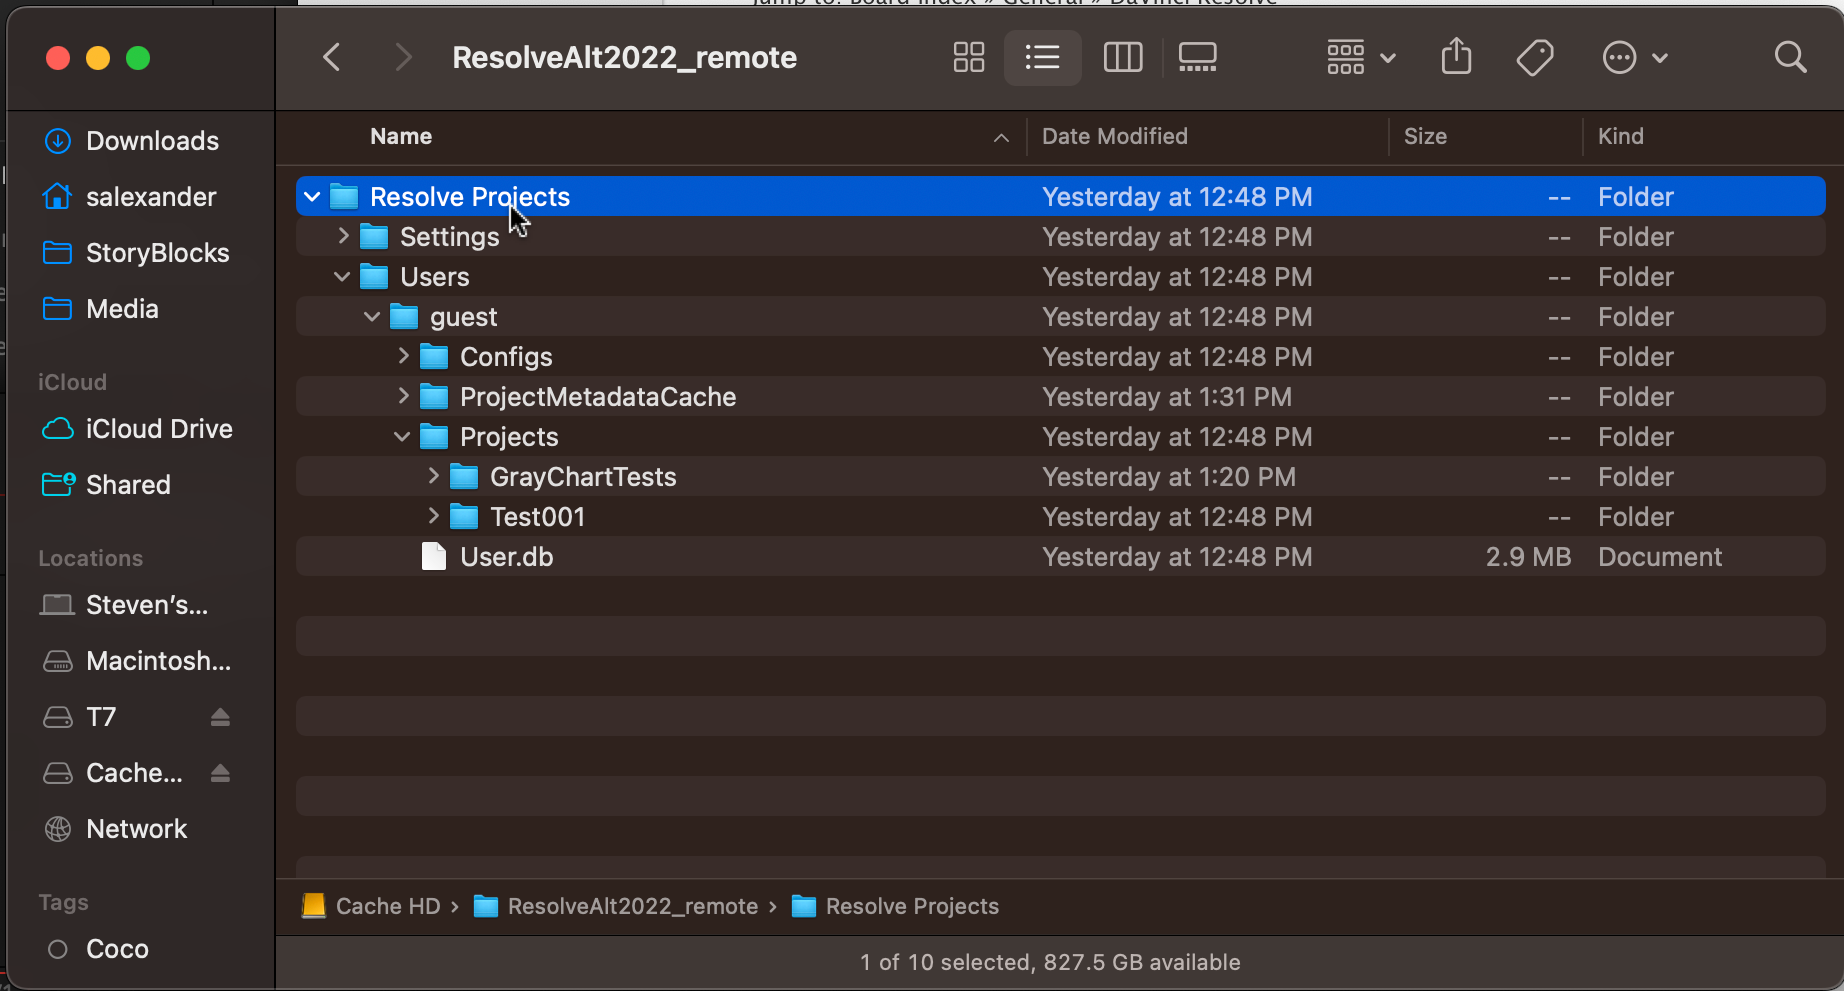
Task: Select the Projects folder row
Action: (x=1060, y=437)
